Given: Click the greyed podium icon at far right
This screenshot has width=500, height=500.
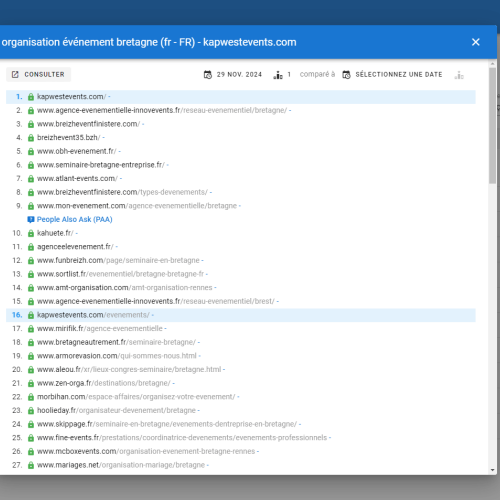Looking at the screenshot, I should point(459,75).
